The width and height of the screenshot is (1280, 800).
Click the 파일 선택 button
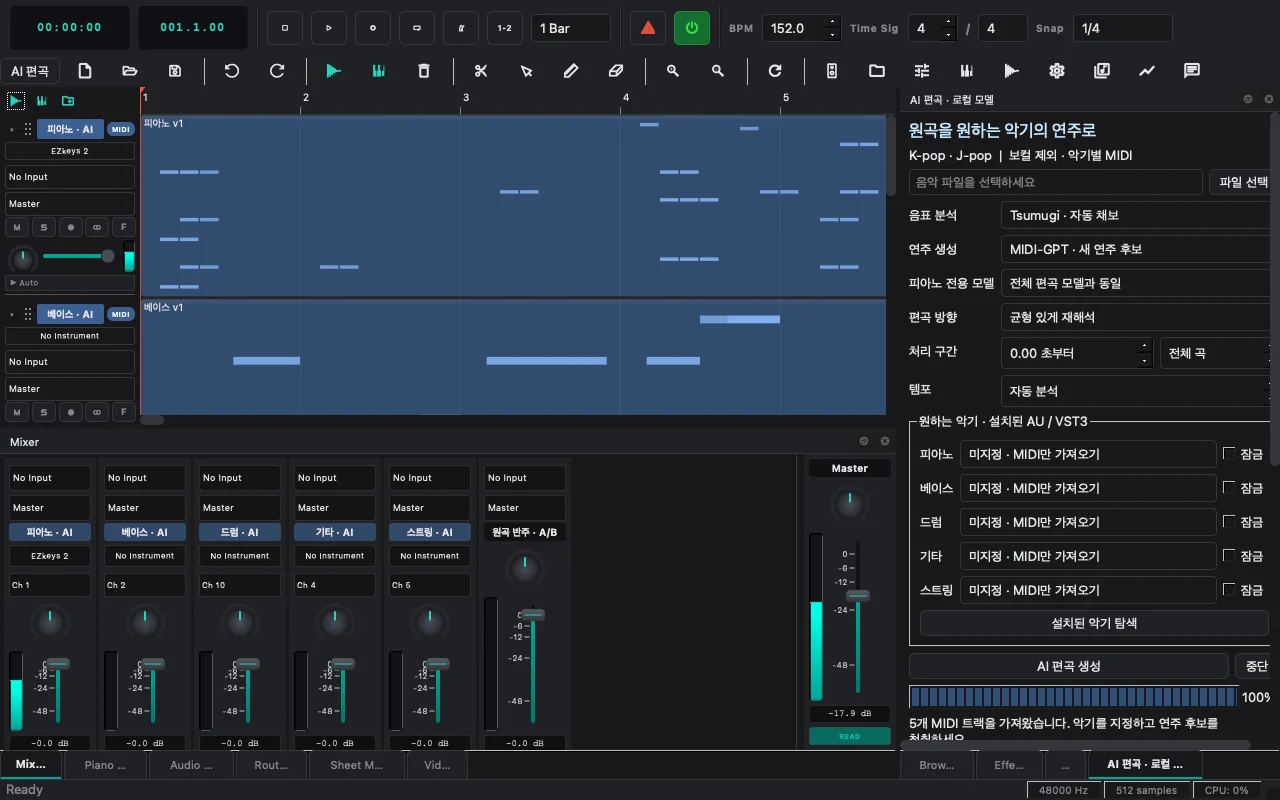click(x=1243, y=182)
